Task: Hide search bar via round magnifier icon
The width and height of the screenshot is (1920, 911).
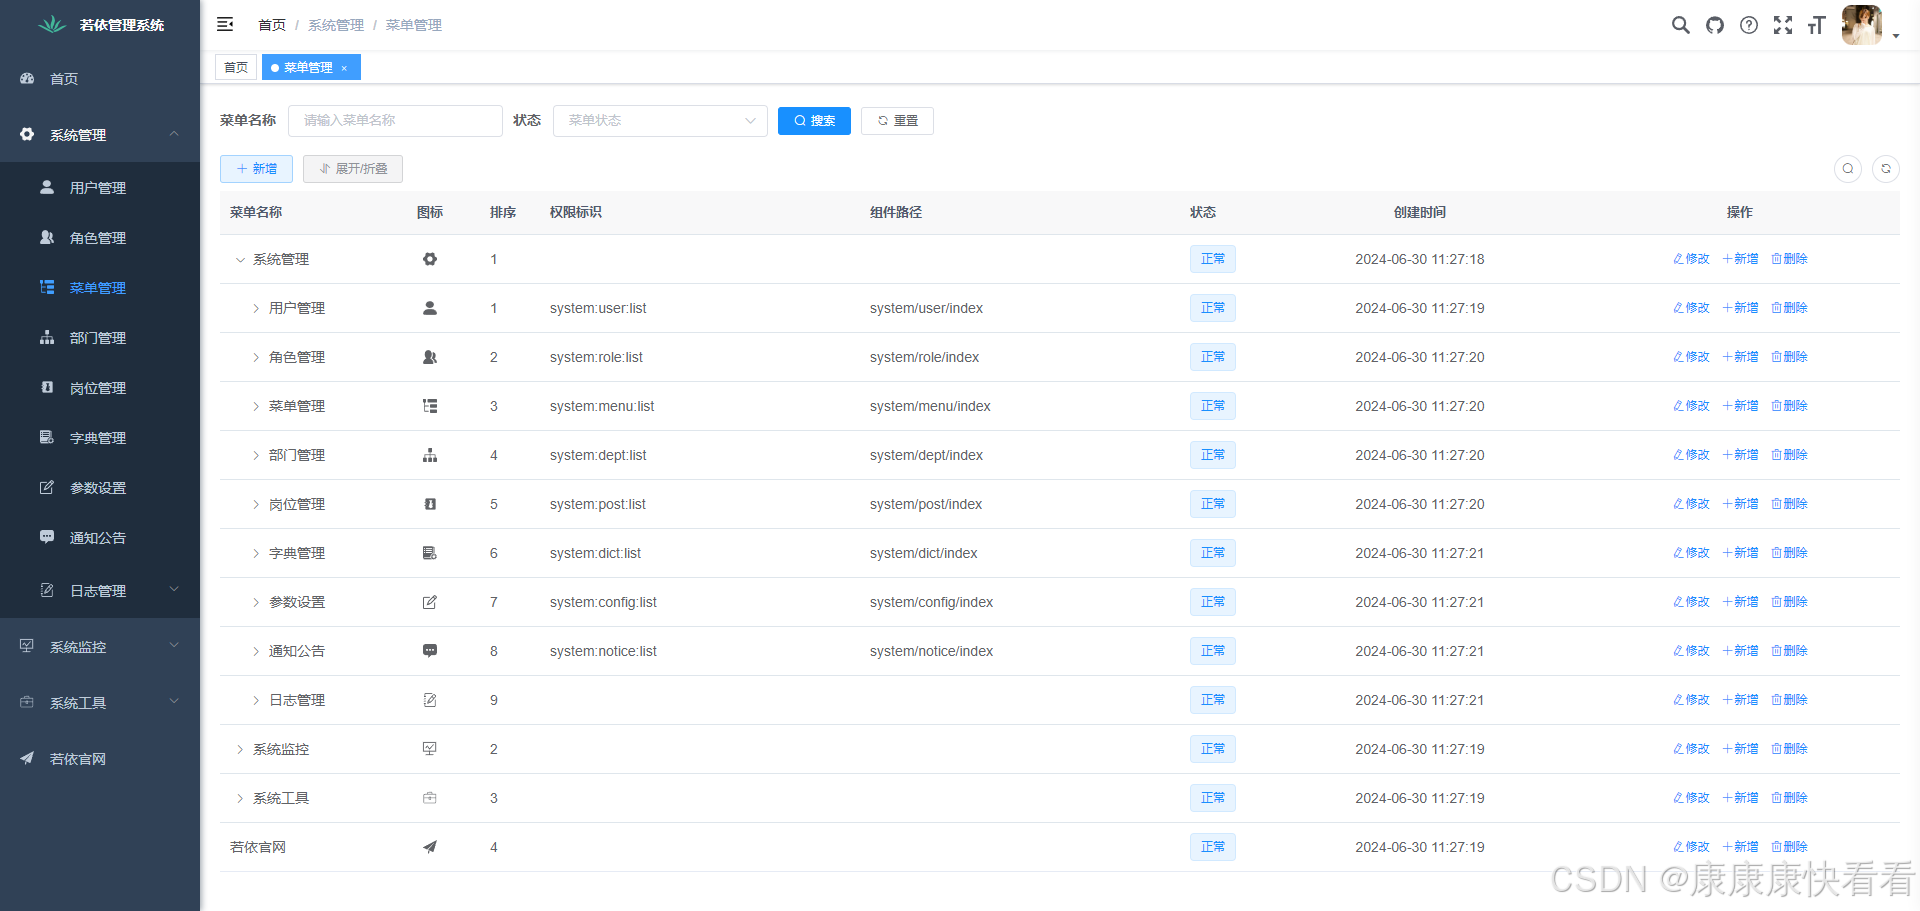Action: 1848,169
